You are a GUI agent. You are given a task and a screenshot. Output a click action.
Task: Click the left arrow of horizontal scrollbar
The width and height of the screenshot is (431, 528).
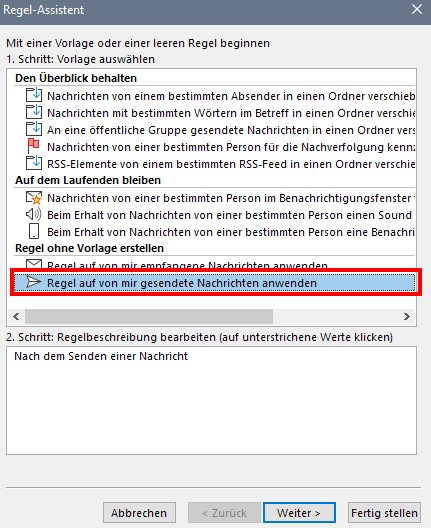click(x=16, y=317)
